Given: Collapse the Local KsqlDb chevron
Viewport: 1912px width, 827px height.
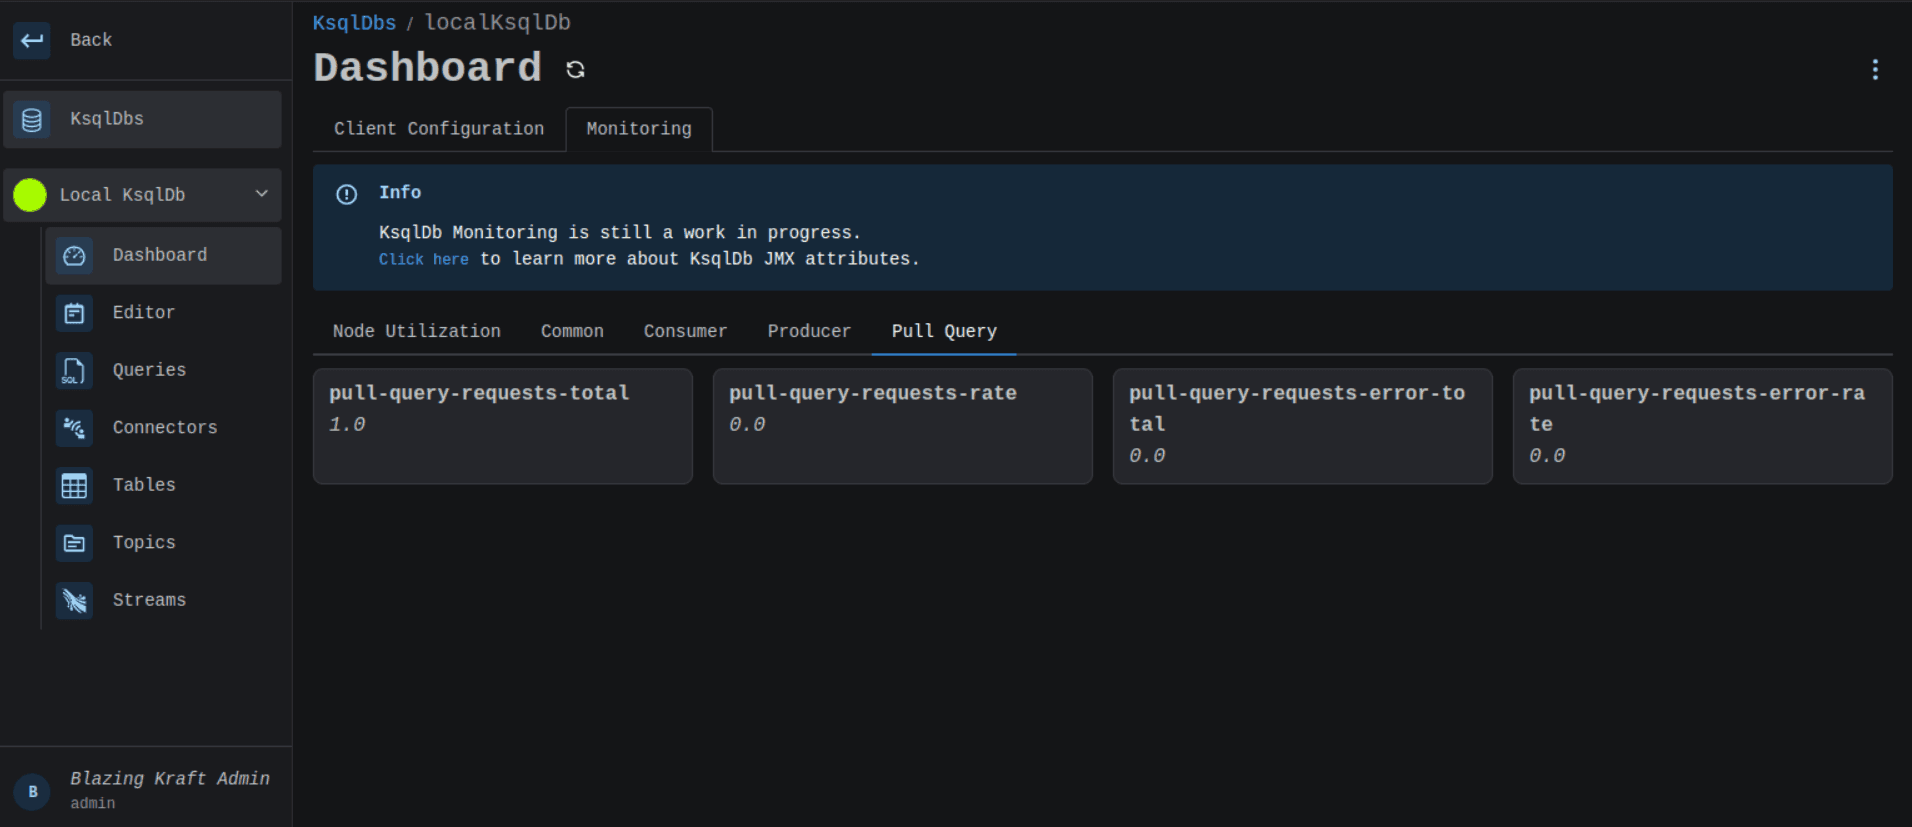Looking at the screenshot, I should 261,194.
